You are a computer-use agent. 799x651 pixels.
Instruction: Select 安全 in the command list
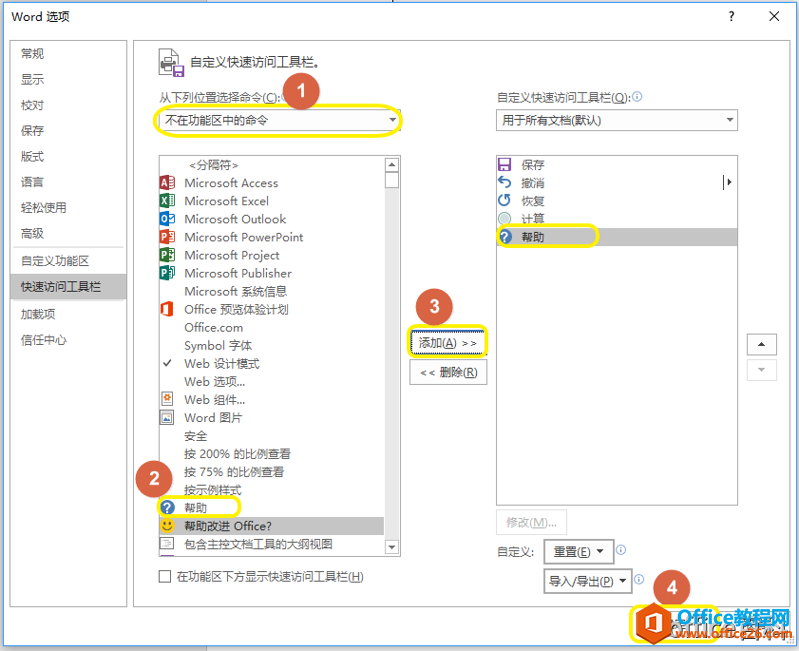pyautogui.click(x=271, y=436)
